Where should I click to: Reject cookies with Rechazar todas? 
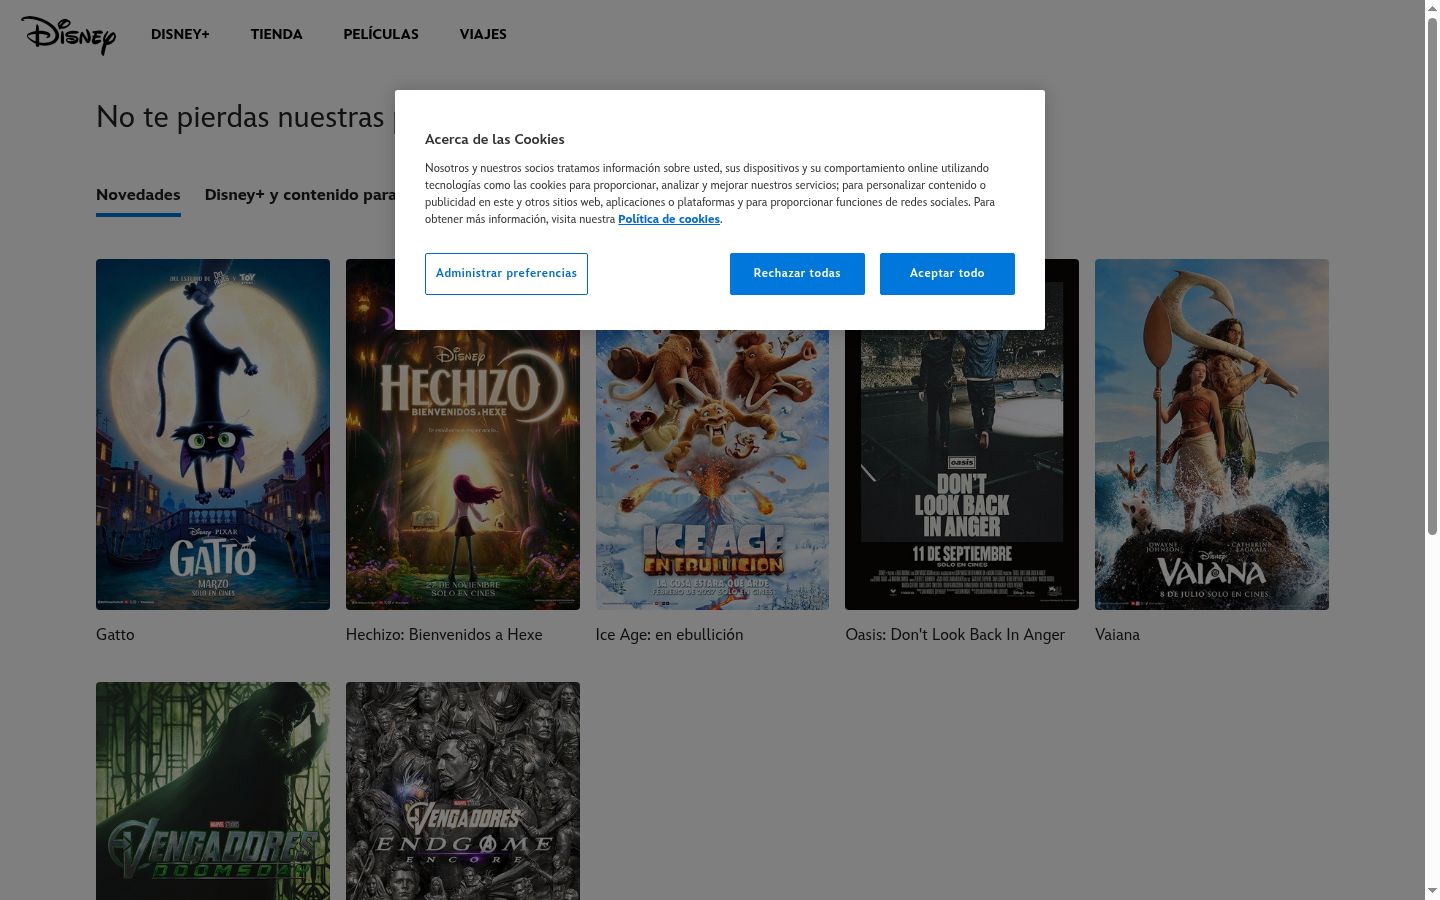click(797, 274)
